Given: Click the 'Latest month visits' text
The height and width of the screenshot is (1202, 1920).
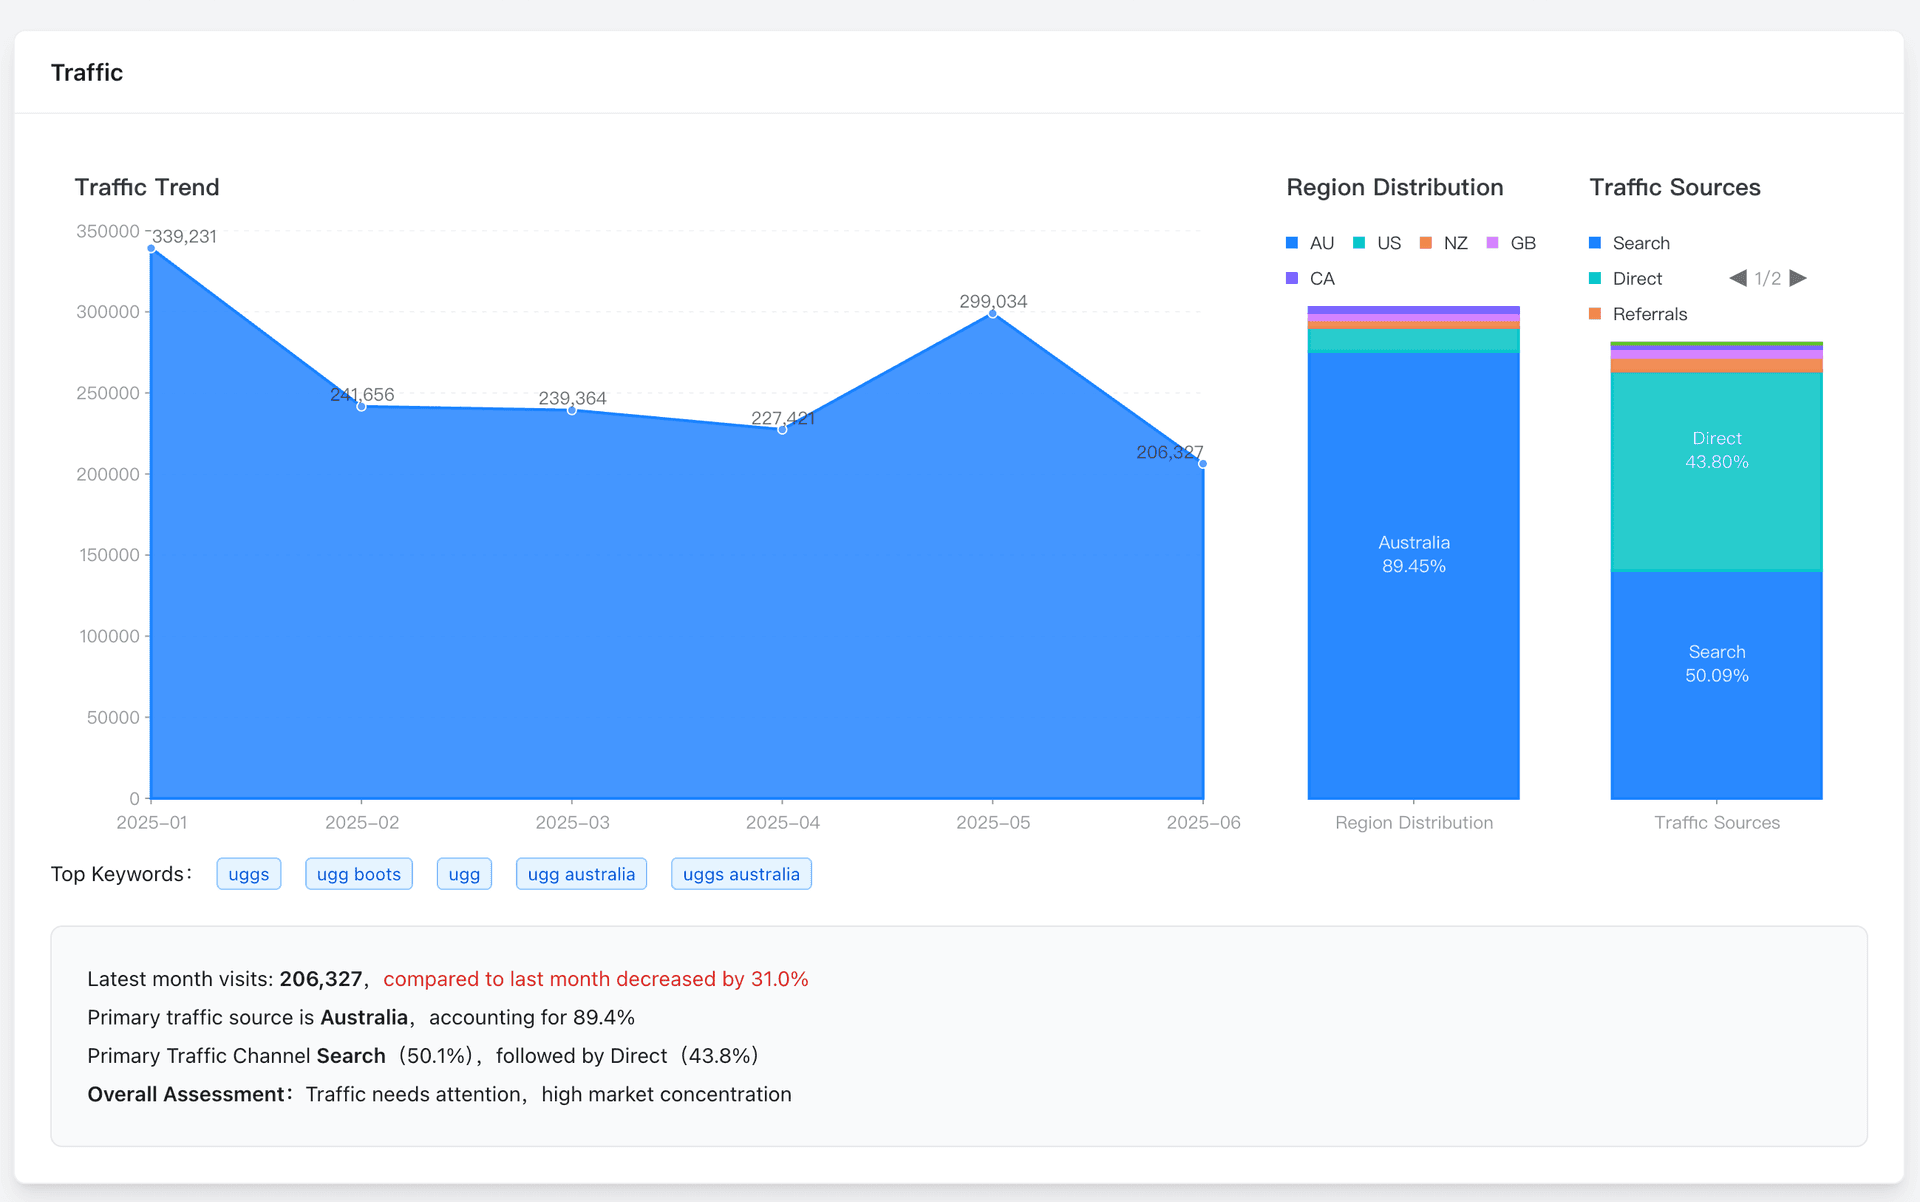Looking at the screenshot, I should point(180,979).
